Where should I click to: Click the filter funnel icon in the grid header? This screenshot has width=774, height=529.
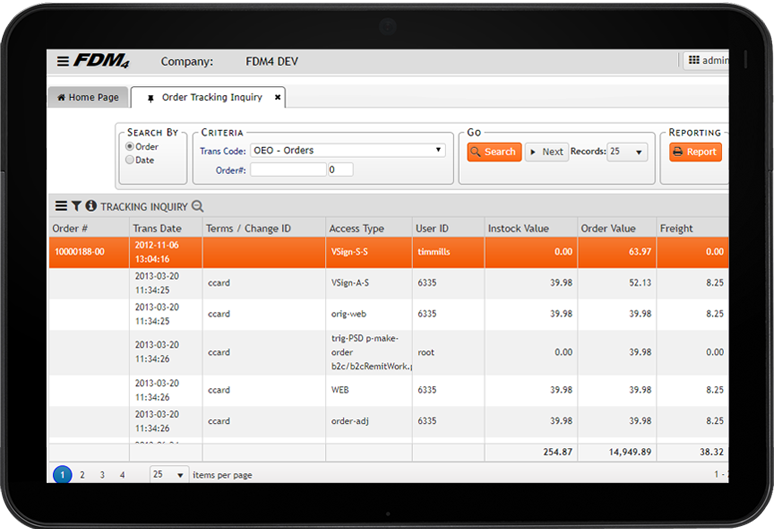coord(76,206)
